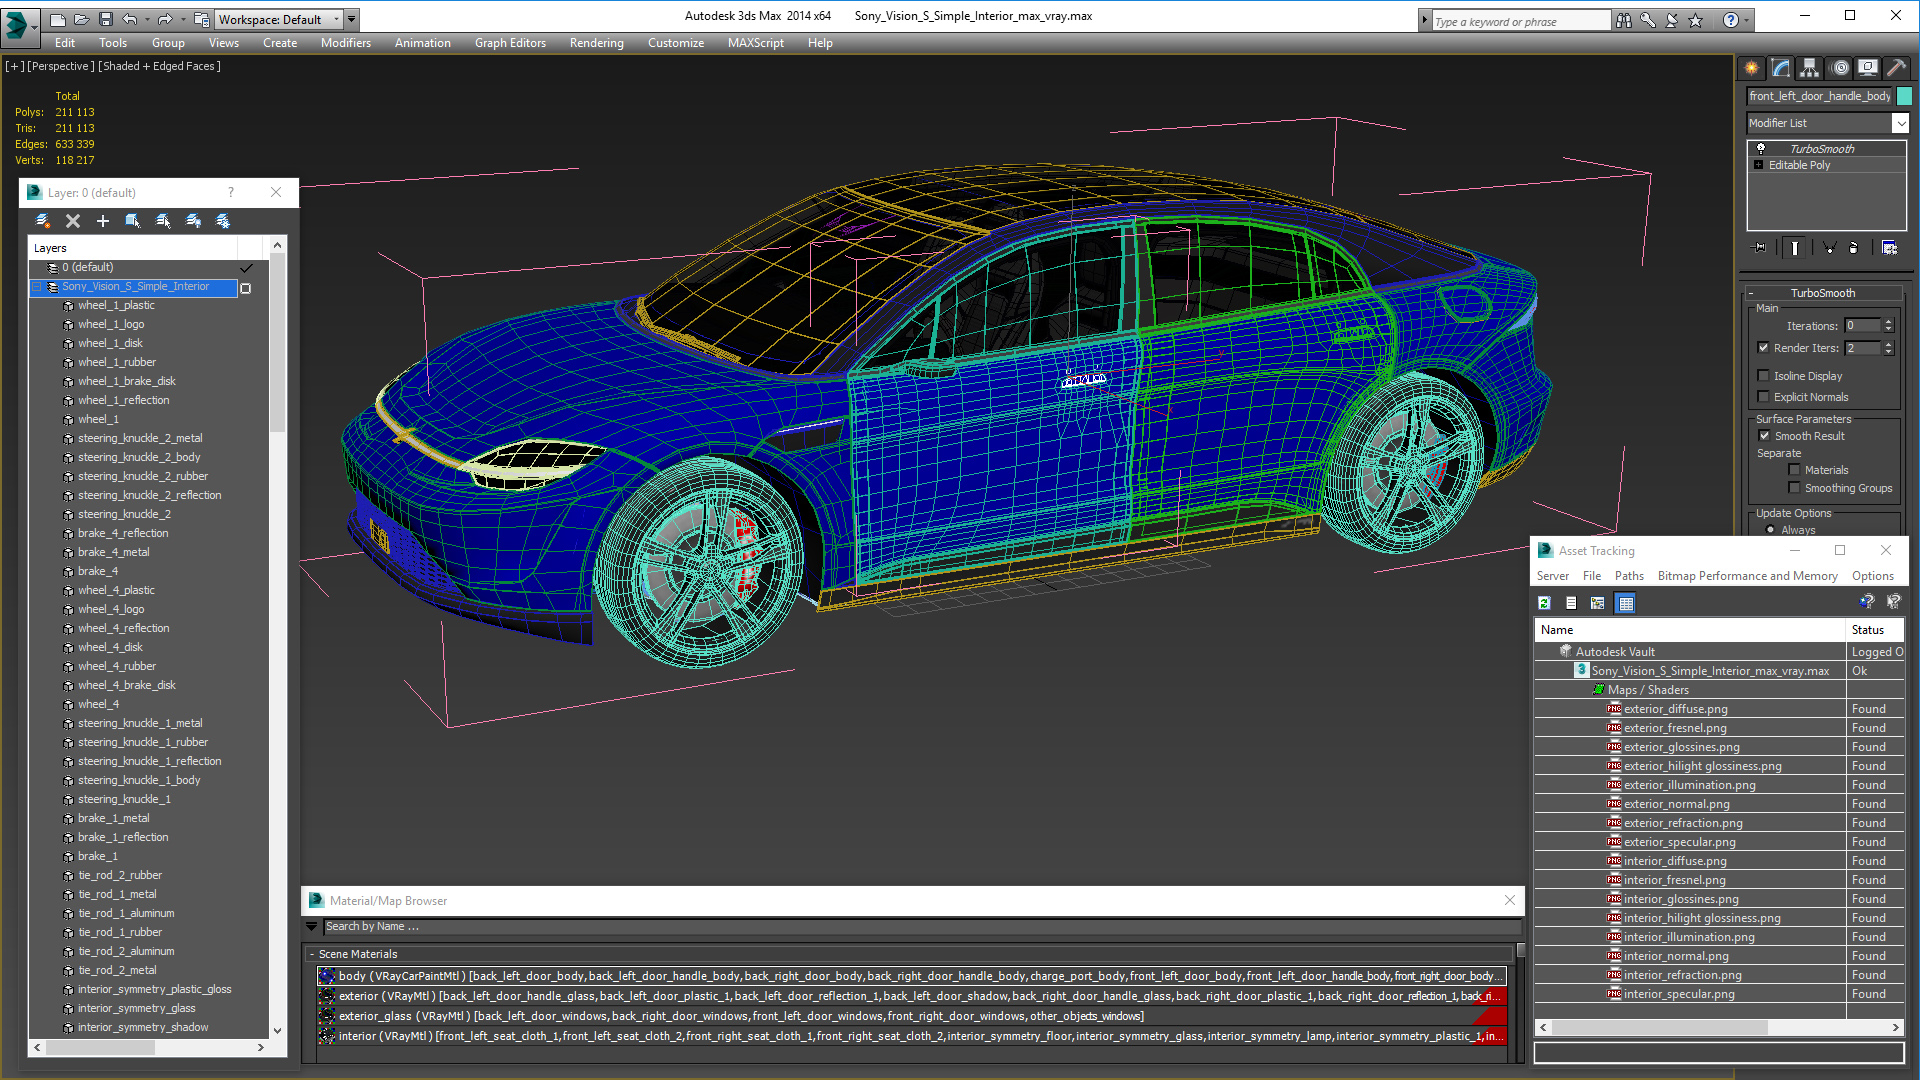Open the Edit menu
The width and height of the screenshot is (1920, 1080).
click(65, 43)
